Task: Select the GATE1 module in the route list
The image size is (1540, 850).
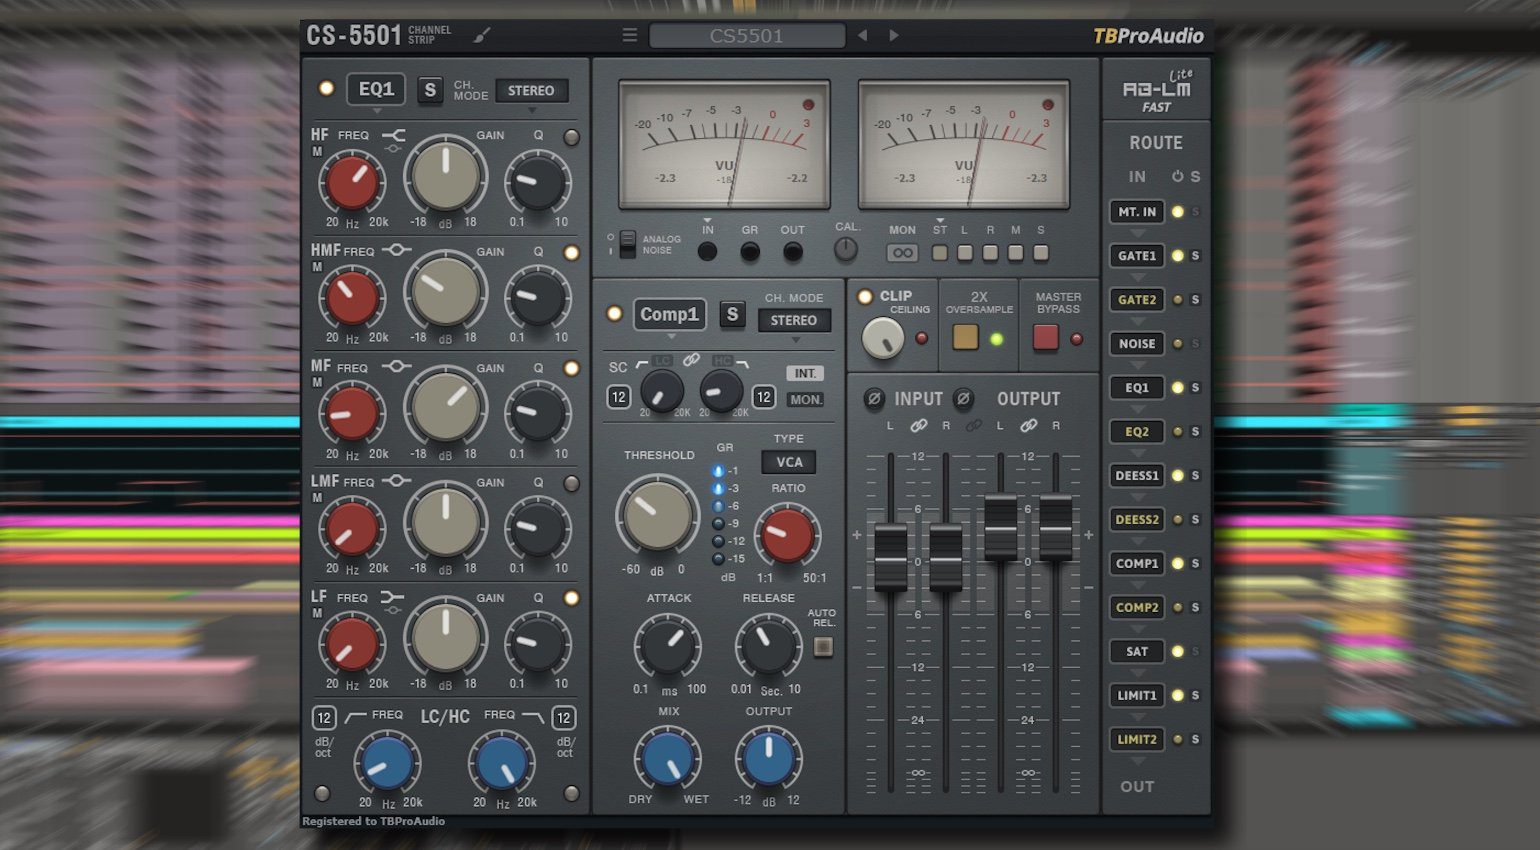Action: (x=1137, y=256)
